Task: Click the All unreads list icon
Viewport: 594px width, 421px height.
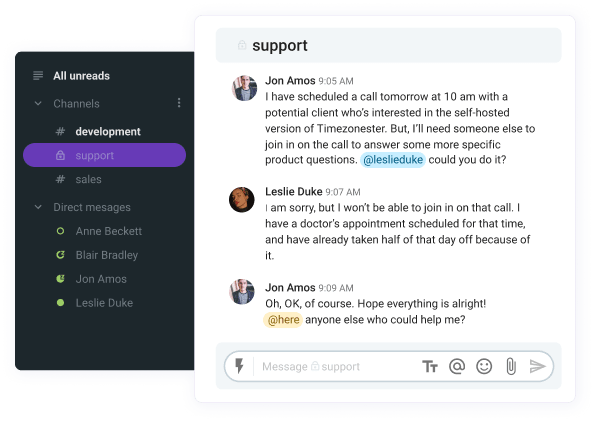Action: coord(38,76)
